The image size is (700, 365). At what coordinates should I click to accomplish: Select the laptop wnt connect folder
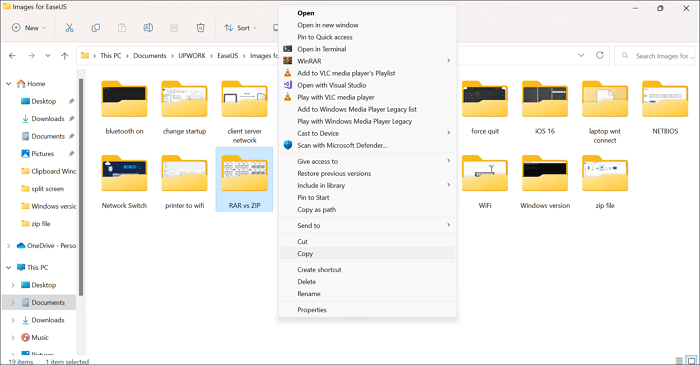605,112
